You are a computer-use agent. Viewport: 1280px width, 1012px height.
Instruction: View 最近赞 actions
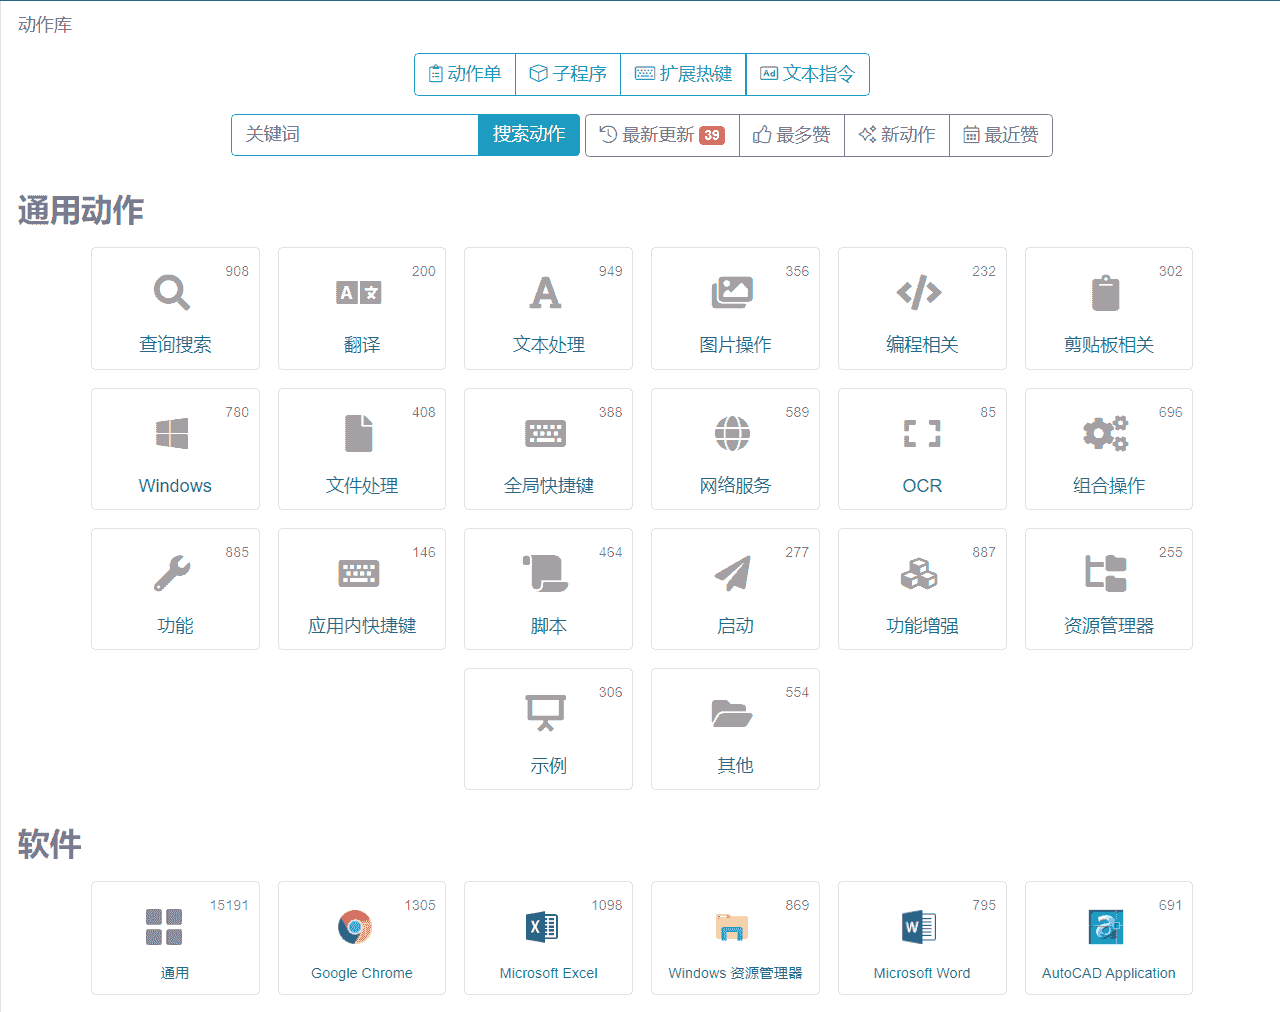coord(1001,135)
